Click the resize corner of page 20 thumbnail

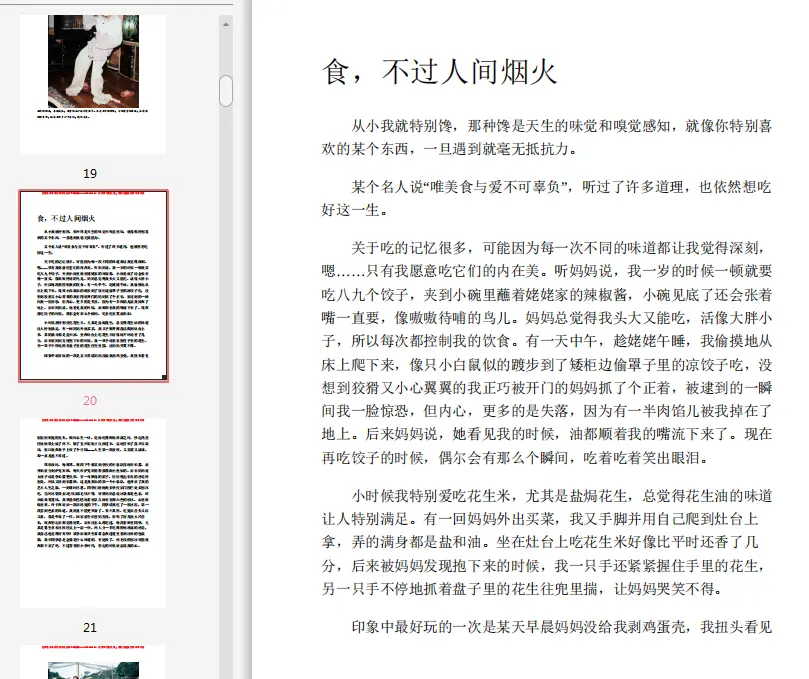coord(165,377)
